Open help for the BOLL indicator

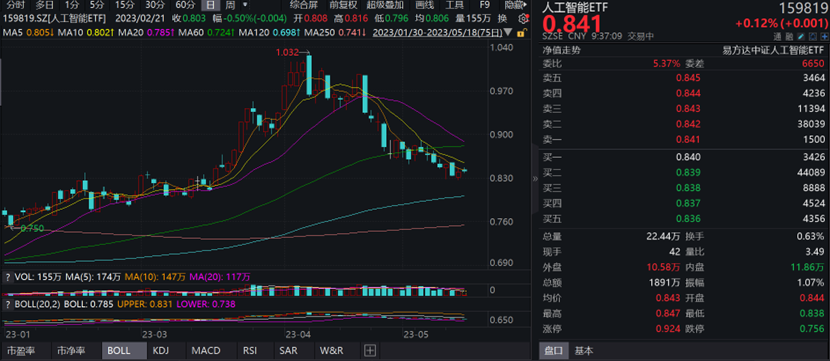point(7,304)
